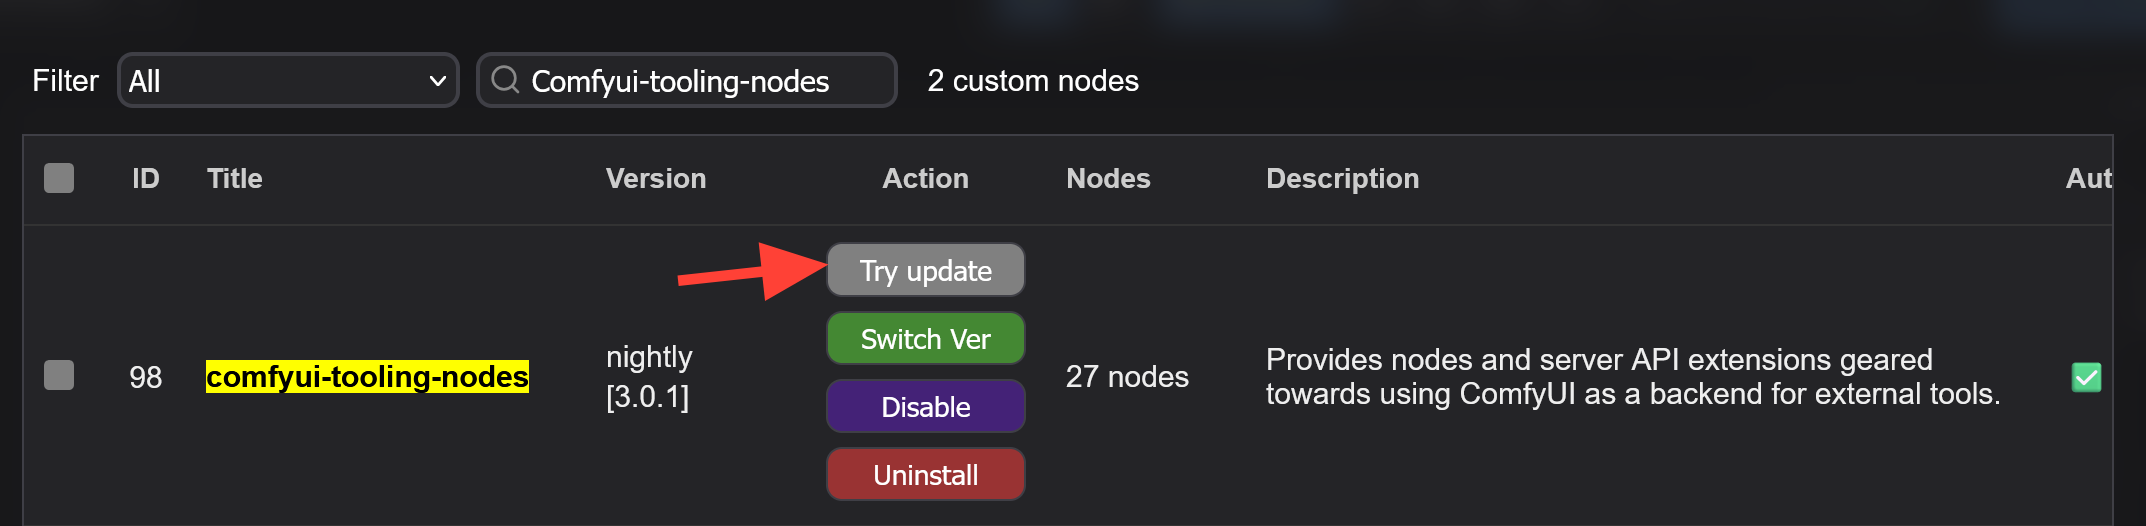Open the highlighted comfyui-tooling-nodes title link
The image size is (2146, 526).
(367, 377)
